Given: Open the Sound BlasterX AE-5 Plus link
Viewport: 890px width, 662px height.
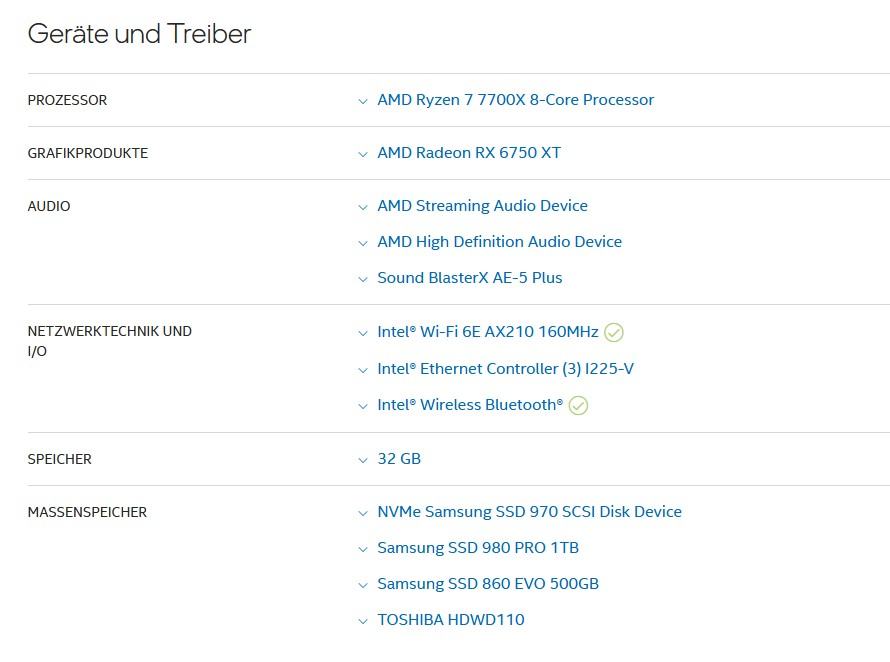Looking at the screenshot, I should [x=469, y=278].
